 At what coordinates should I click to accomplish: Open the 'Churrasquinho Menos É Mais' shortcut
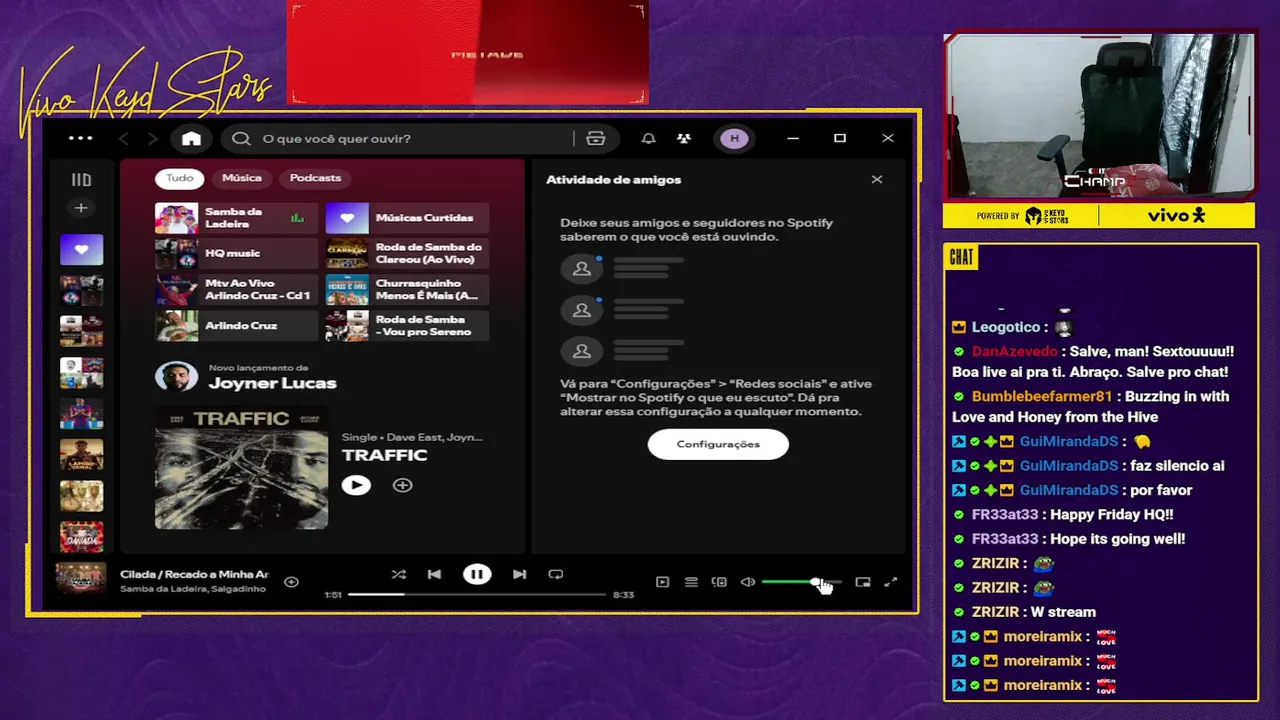click(x=407, y=290)
